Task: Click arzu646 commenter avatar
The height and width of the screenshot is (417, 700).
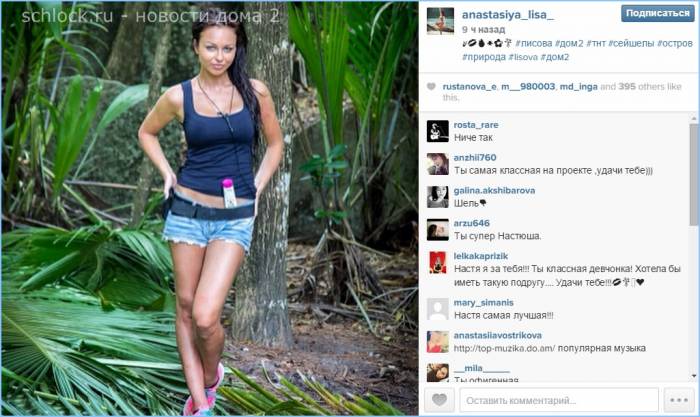Action: point(438,229)
